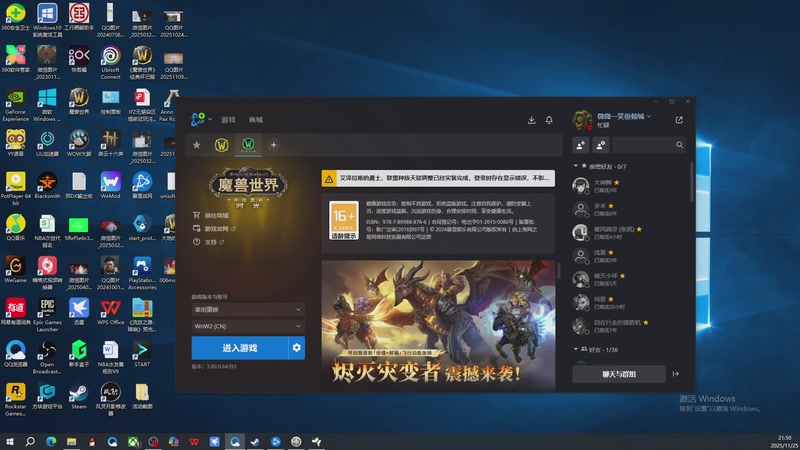800x450 pixels.
Task: Open the 聊天与群组 chats button
Action: coord(619,374)
